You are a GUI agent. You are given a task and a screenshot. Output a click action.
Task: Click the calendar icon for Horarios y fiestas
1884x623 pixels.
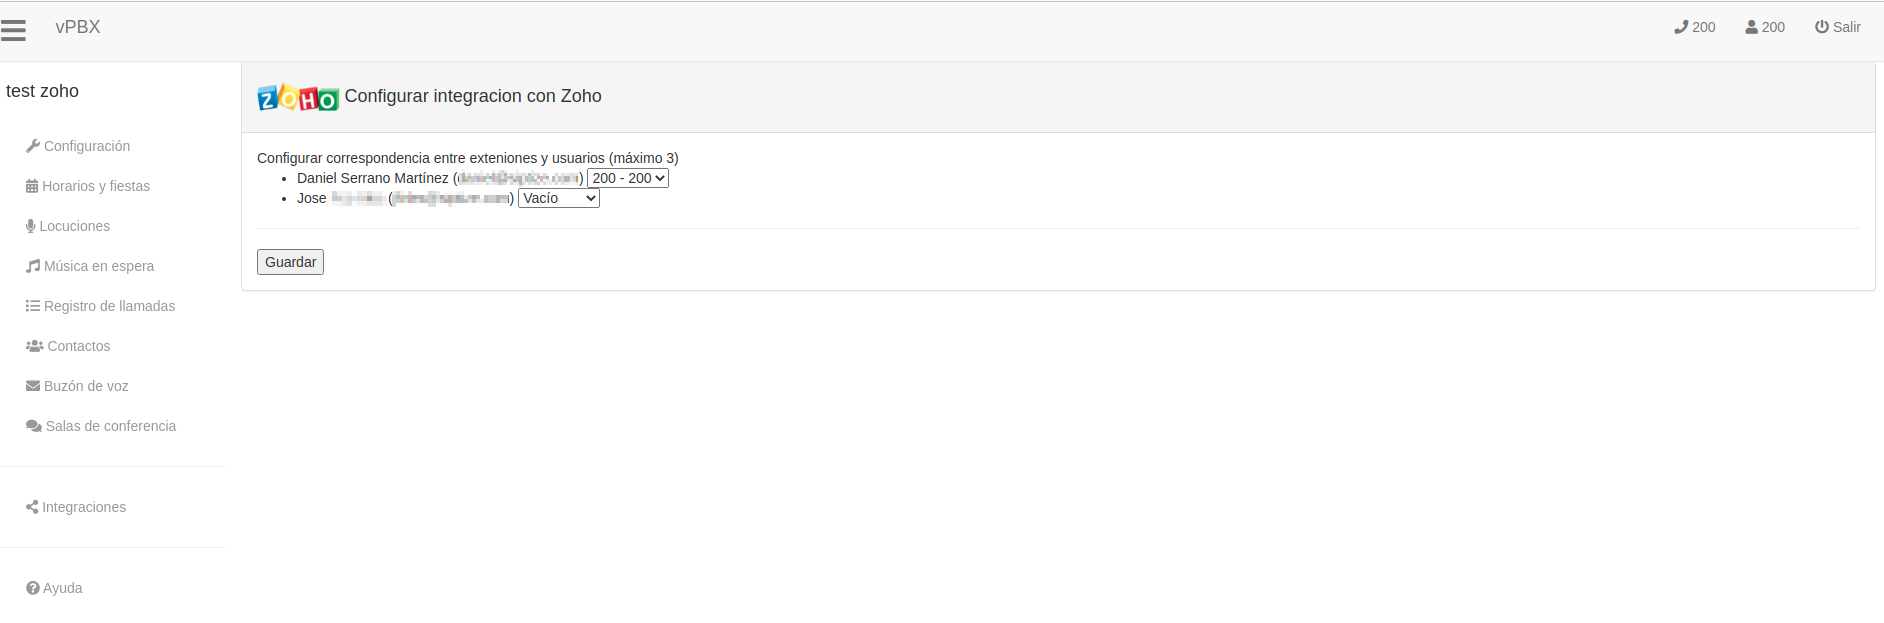[32, 186]
